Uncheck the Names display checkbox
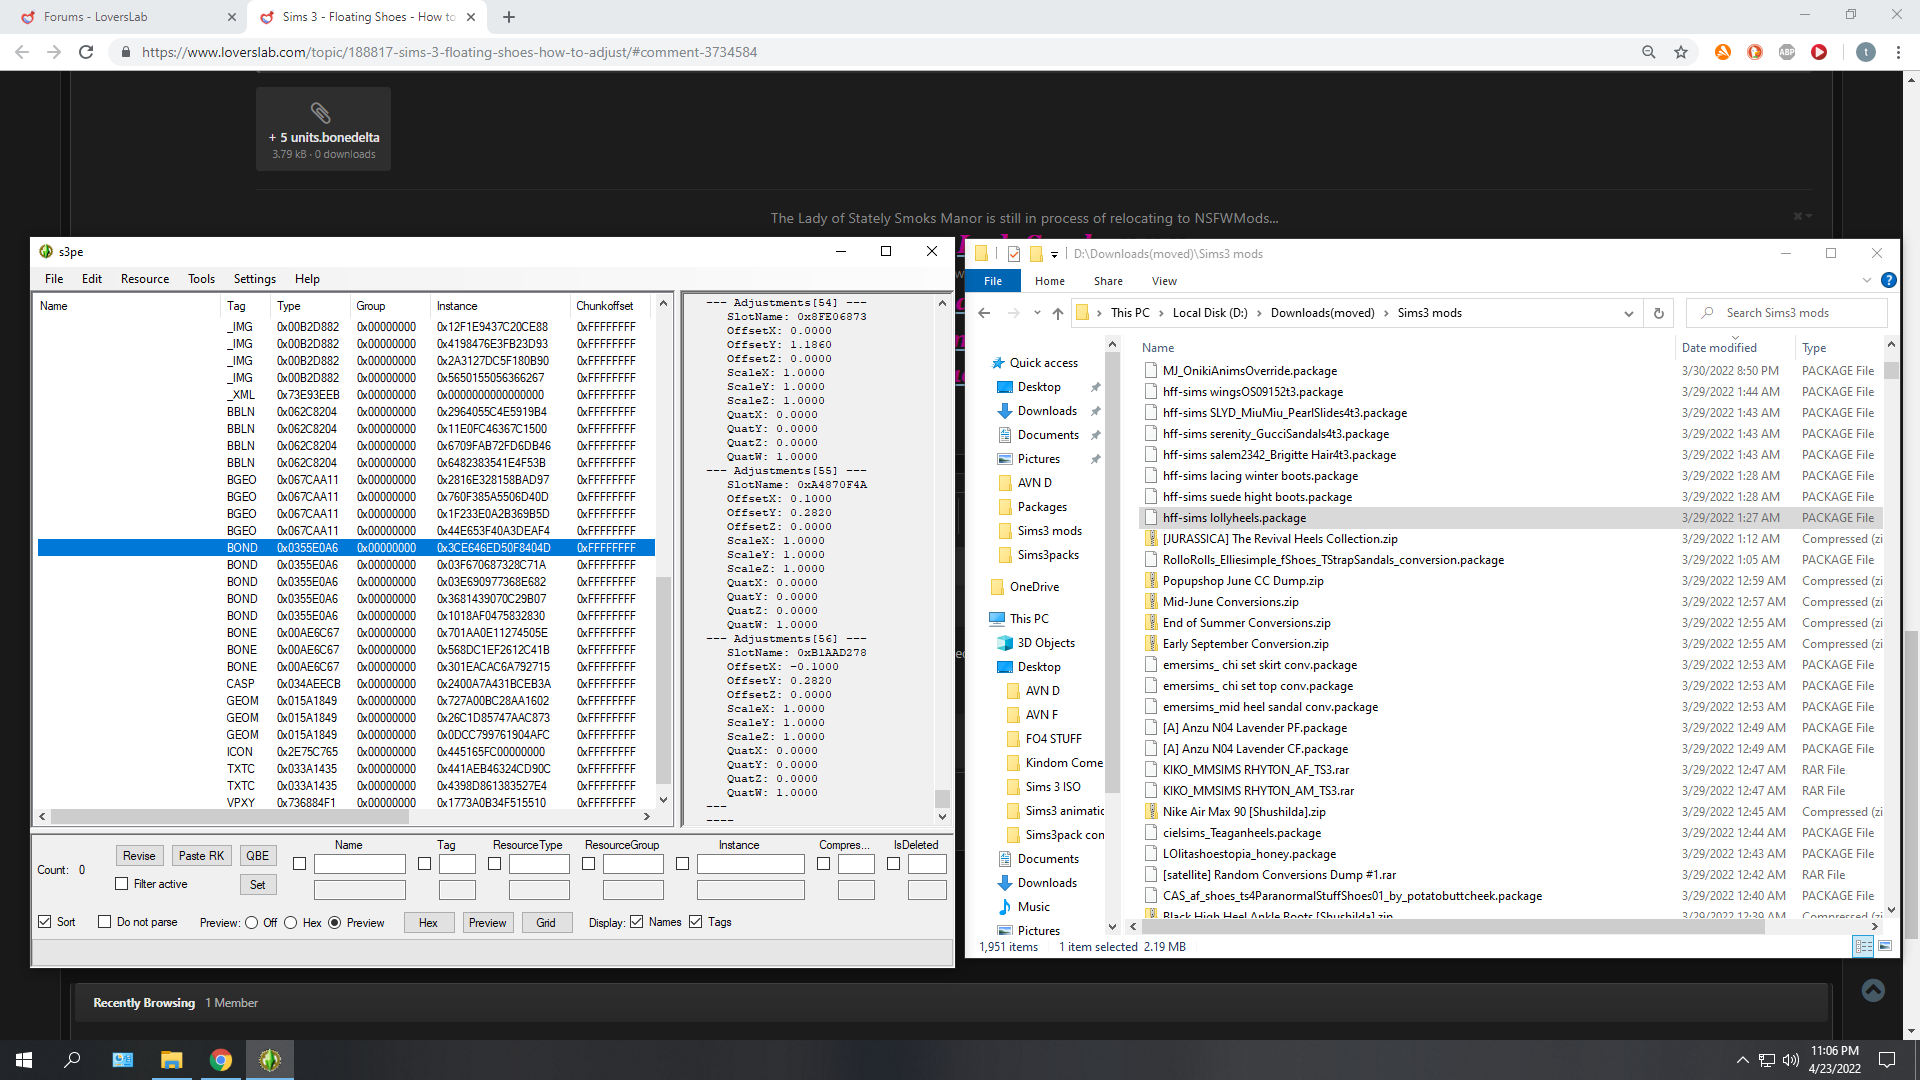 pyautogui.click(x=637, y=922)
